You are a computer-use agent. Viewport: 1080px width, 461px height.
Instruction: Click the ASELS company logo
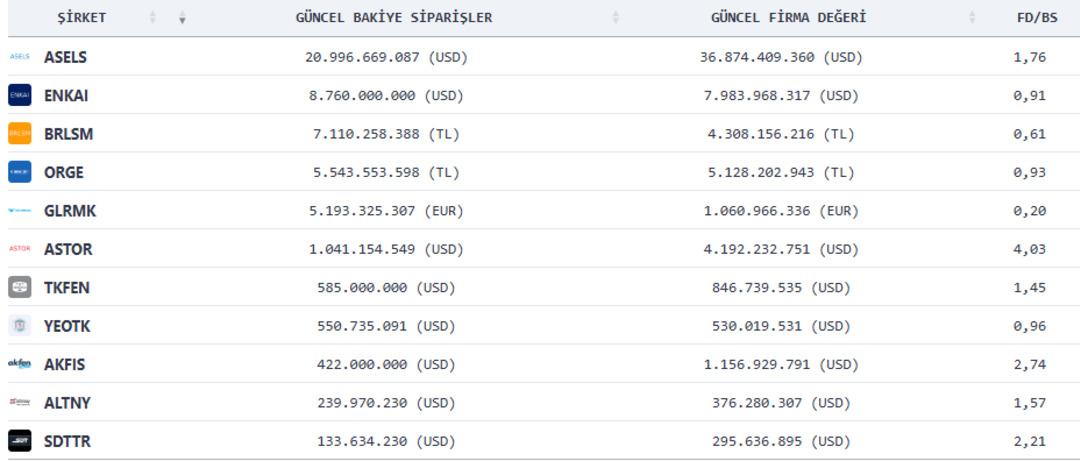pyautogui.click(x=20, y=57)
